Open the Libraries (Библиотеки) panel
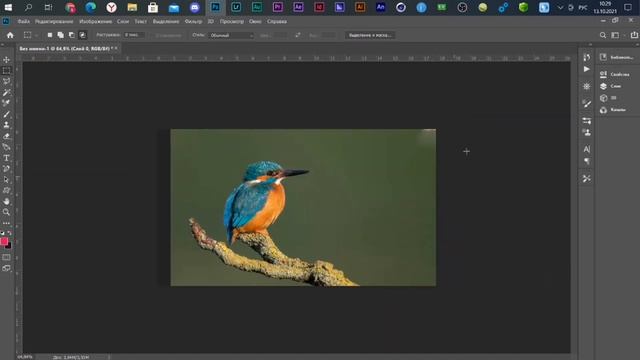This screenshot has width=640, height=360. coord(616,58)
